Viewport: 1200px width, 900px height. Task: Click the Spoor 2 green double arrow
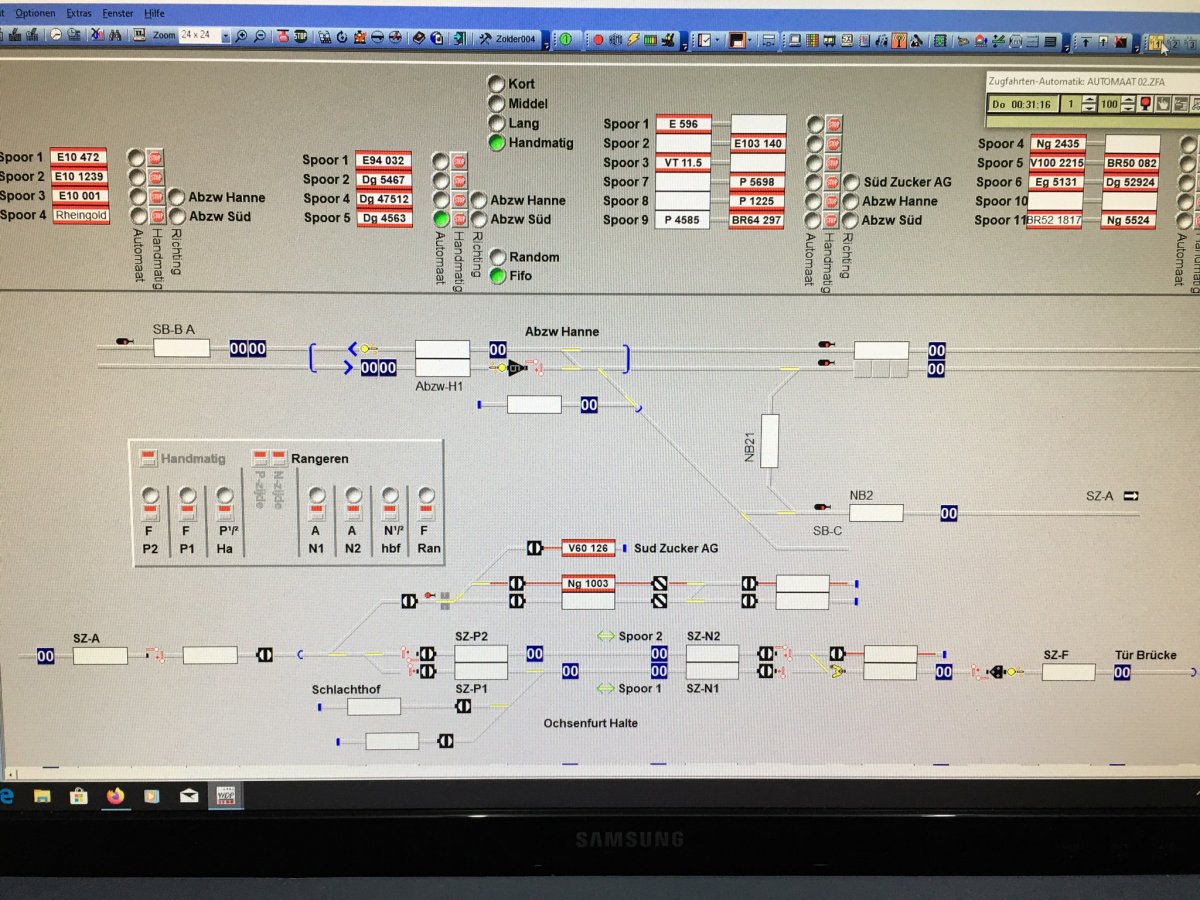pyautogui.click(x=605, y=636)
